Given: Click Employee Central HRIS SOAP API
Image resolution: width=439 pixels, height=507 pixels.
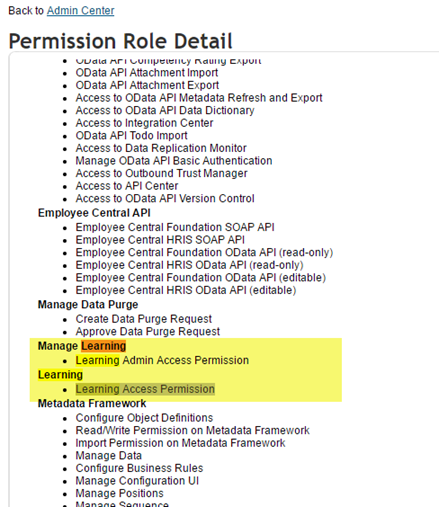Looking at the screenshot, I should (x=160, y=240).
